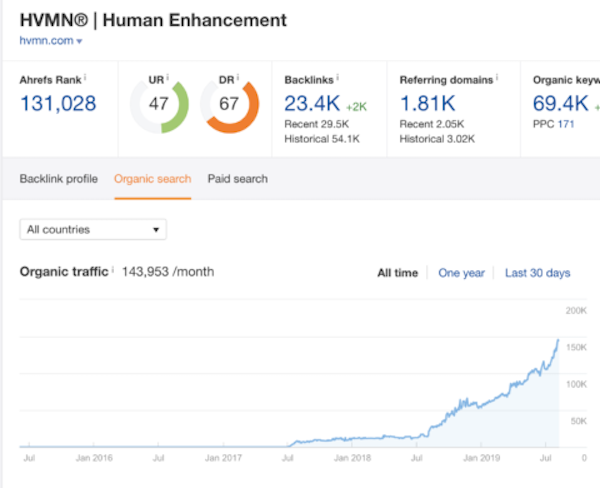Open the Organic keywords count 69.4K
This screenshot has height=488, width=600.
pos(561,103)
